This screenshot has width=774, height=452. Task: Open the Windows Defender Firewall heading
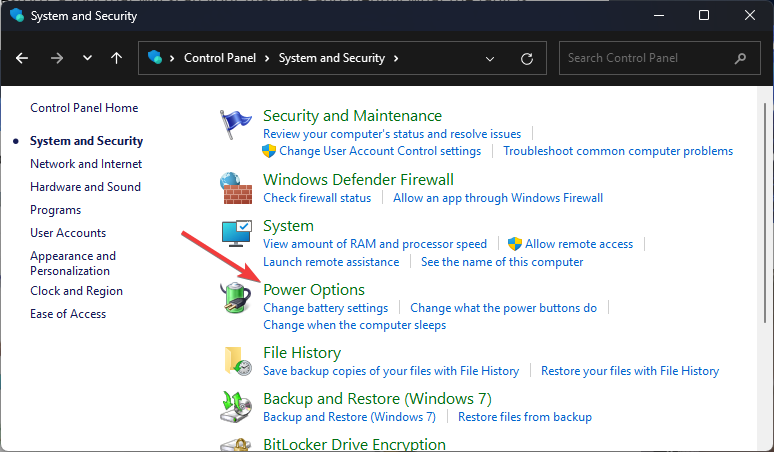coord(358,180)
